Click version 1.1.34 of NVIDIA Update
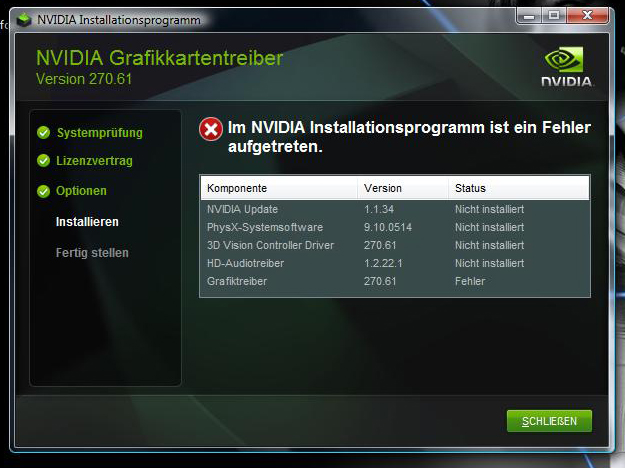The height and width of the screenshot is (468, 625). click(379, 209)
